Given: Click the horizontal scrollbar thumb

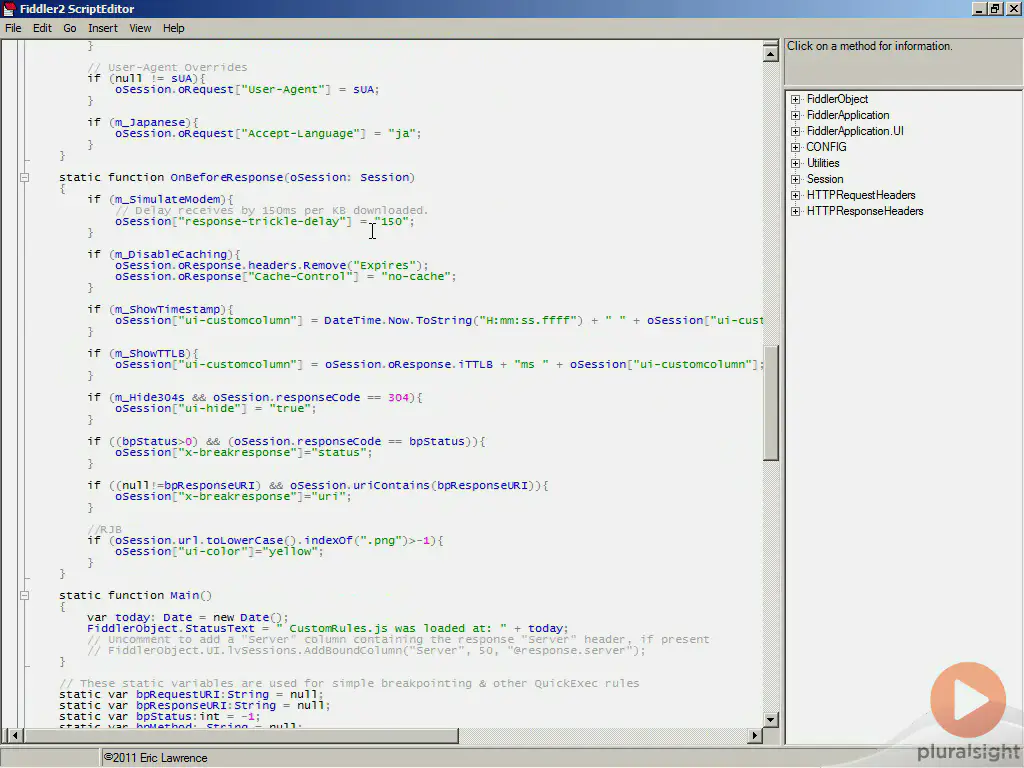Looking at the screenshot, I should click(241, 736).
